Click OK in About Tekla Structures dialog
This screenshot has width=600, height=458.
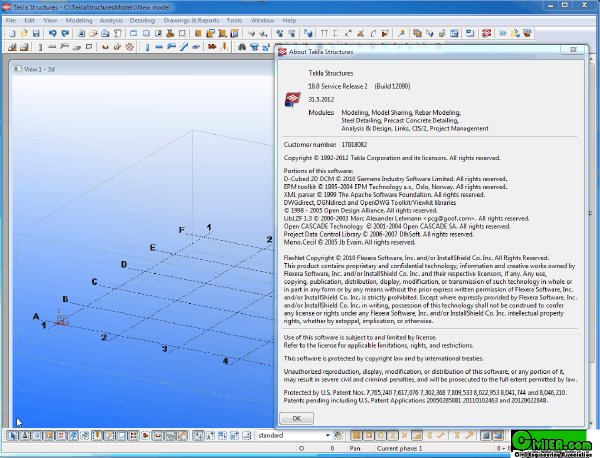click(x=297, y=418)
